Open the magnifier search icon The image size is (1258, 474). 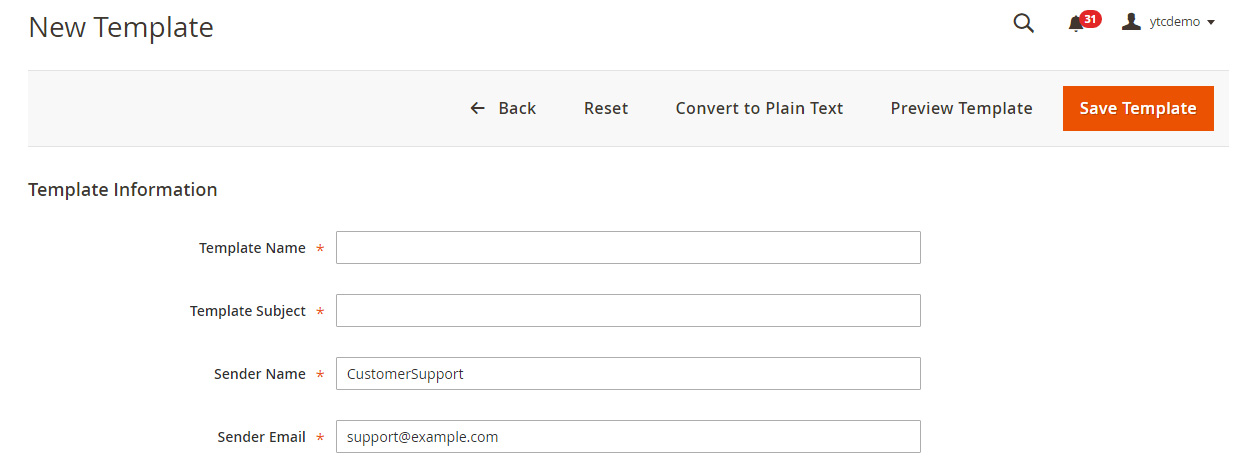pos(1023,23)
